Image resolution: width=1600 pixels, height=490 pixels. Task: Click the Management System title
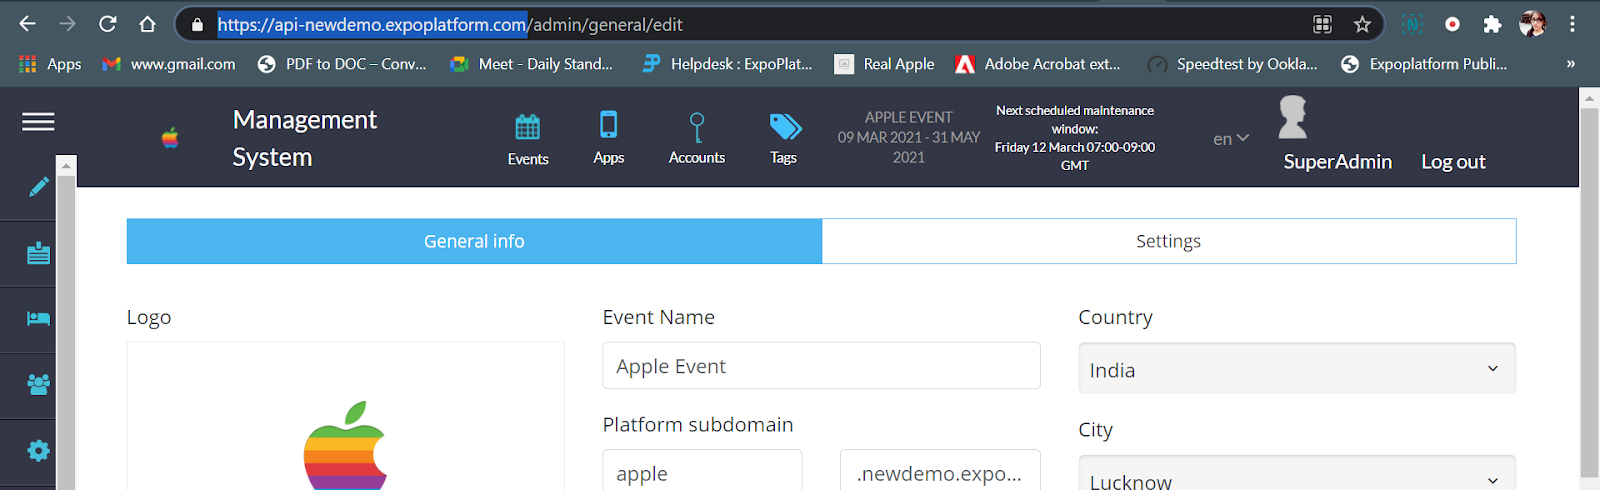(304, 138)
